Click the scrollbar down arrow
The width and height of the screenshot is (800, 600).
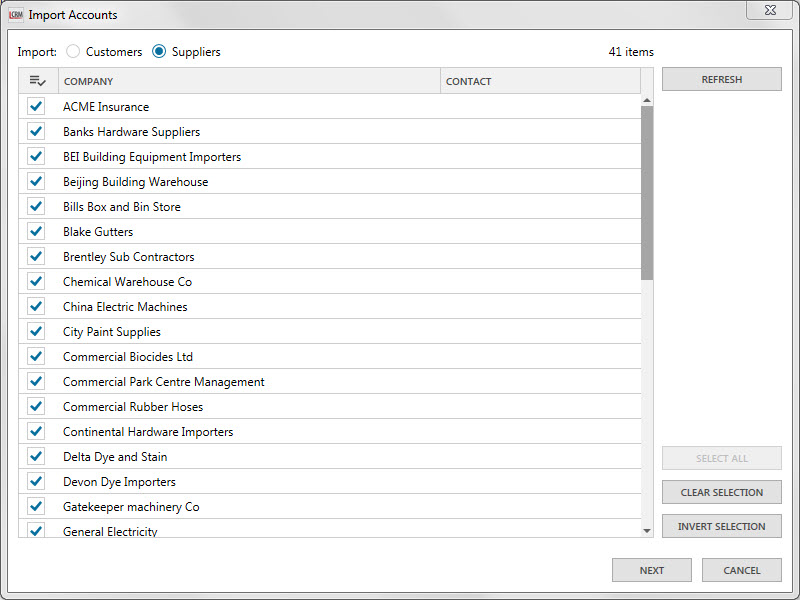point(647,530)
